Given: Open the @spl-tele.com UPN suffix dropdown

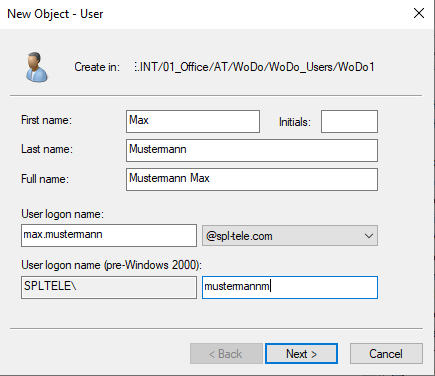Looking at the screenshot, I should click(290, 236).
